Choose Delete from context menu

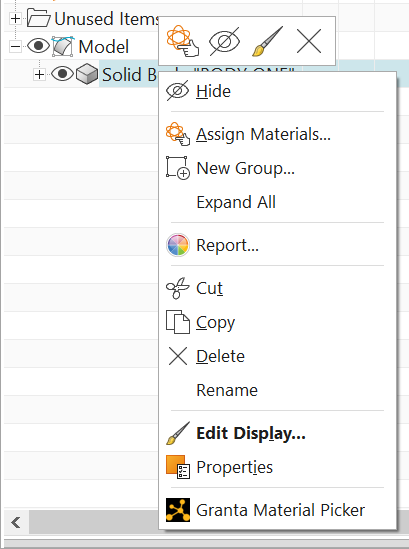click(277, 356)
